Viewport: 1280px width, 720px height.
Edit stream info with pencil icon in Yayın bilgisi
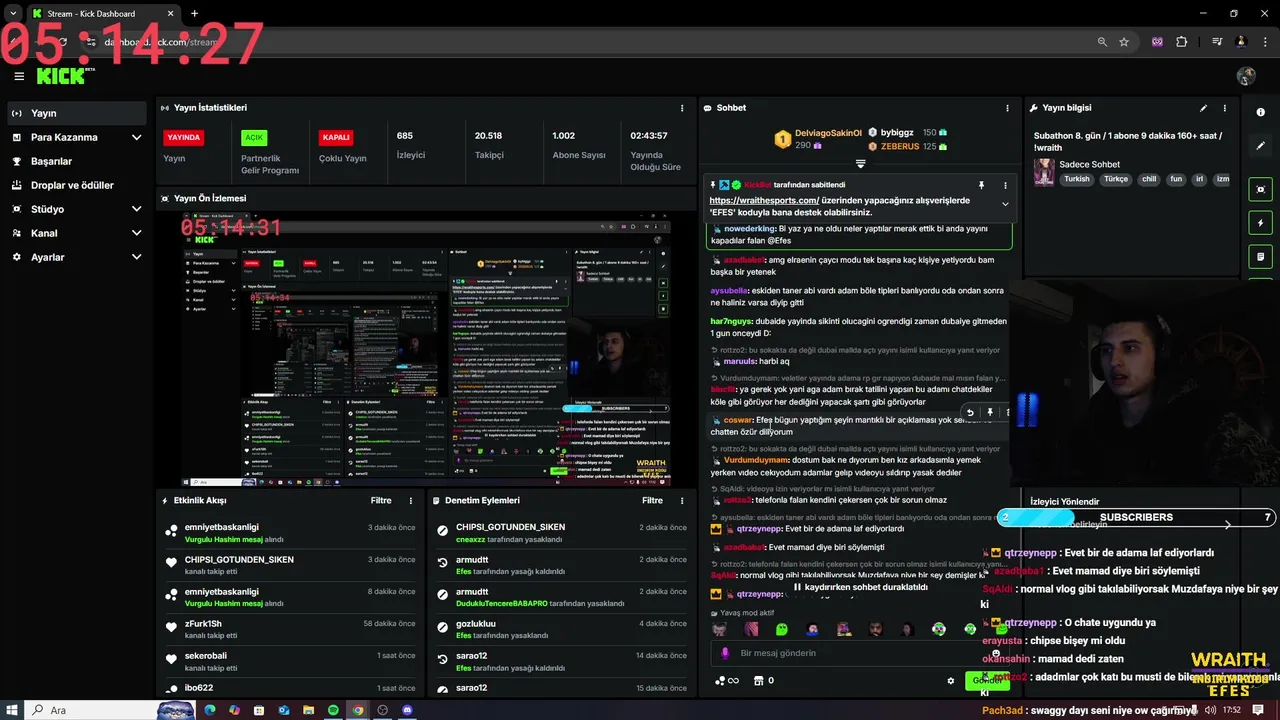pos(1203,108)
